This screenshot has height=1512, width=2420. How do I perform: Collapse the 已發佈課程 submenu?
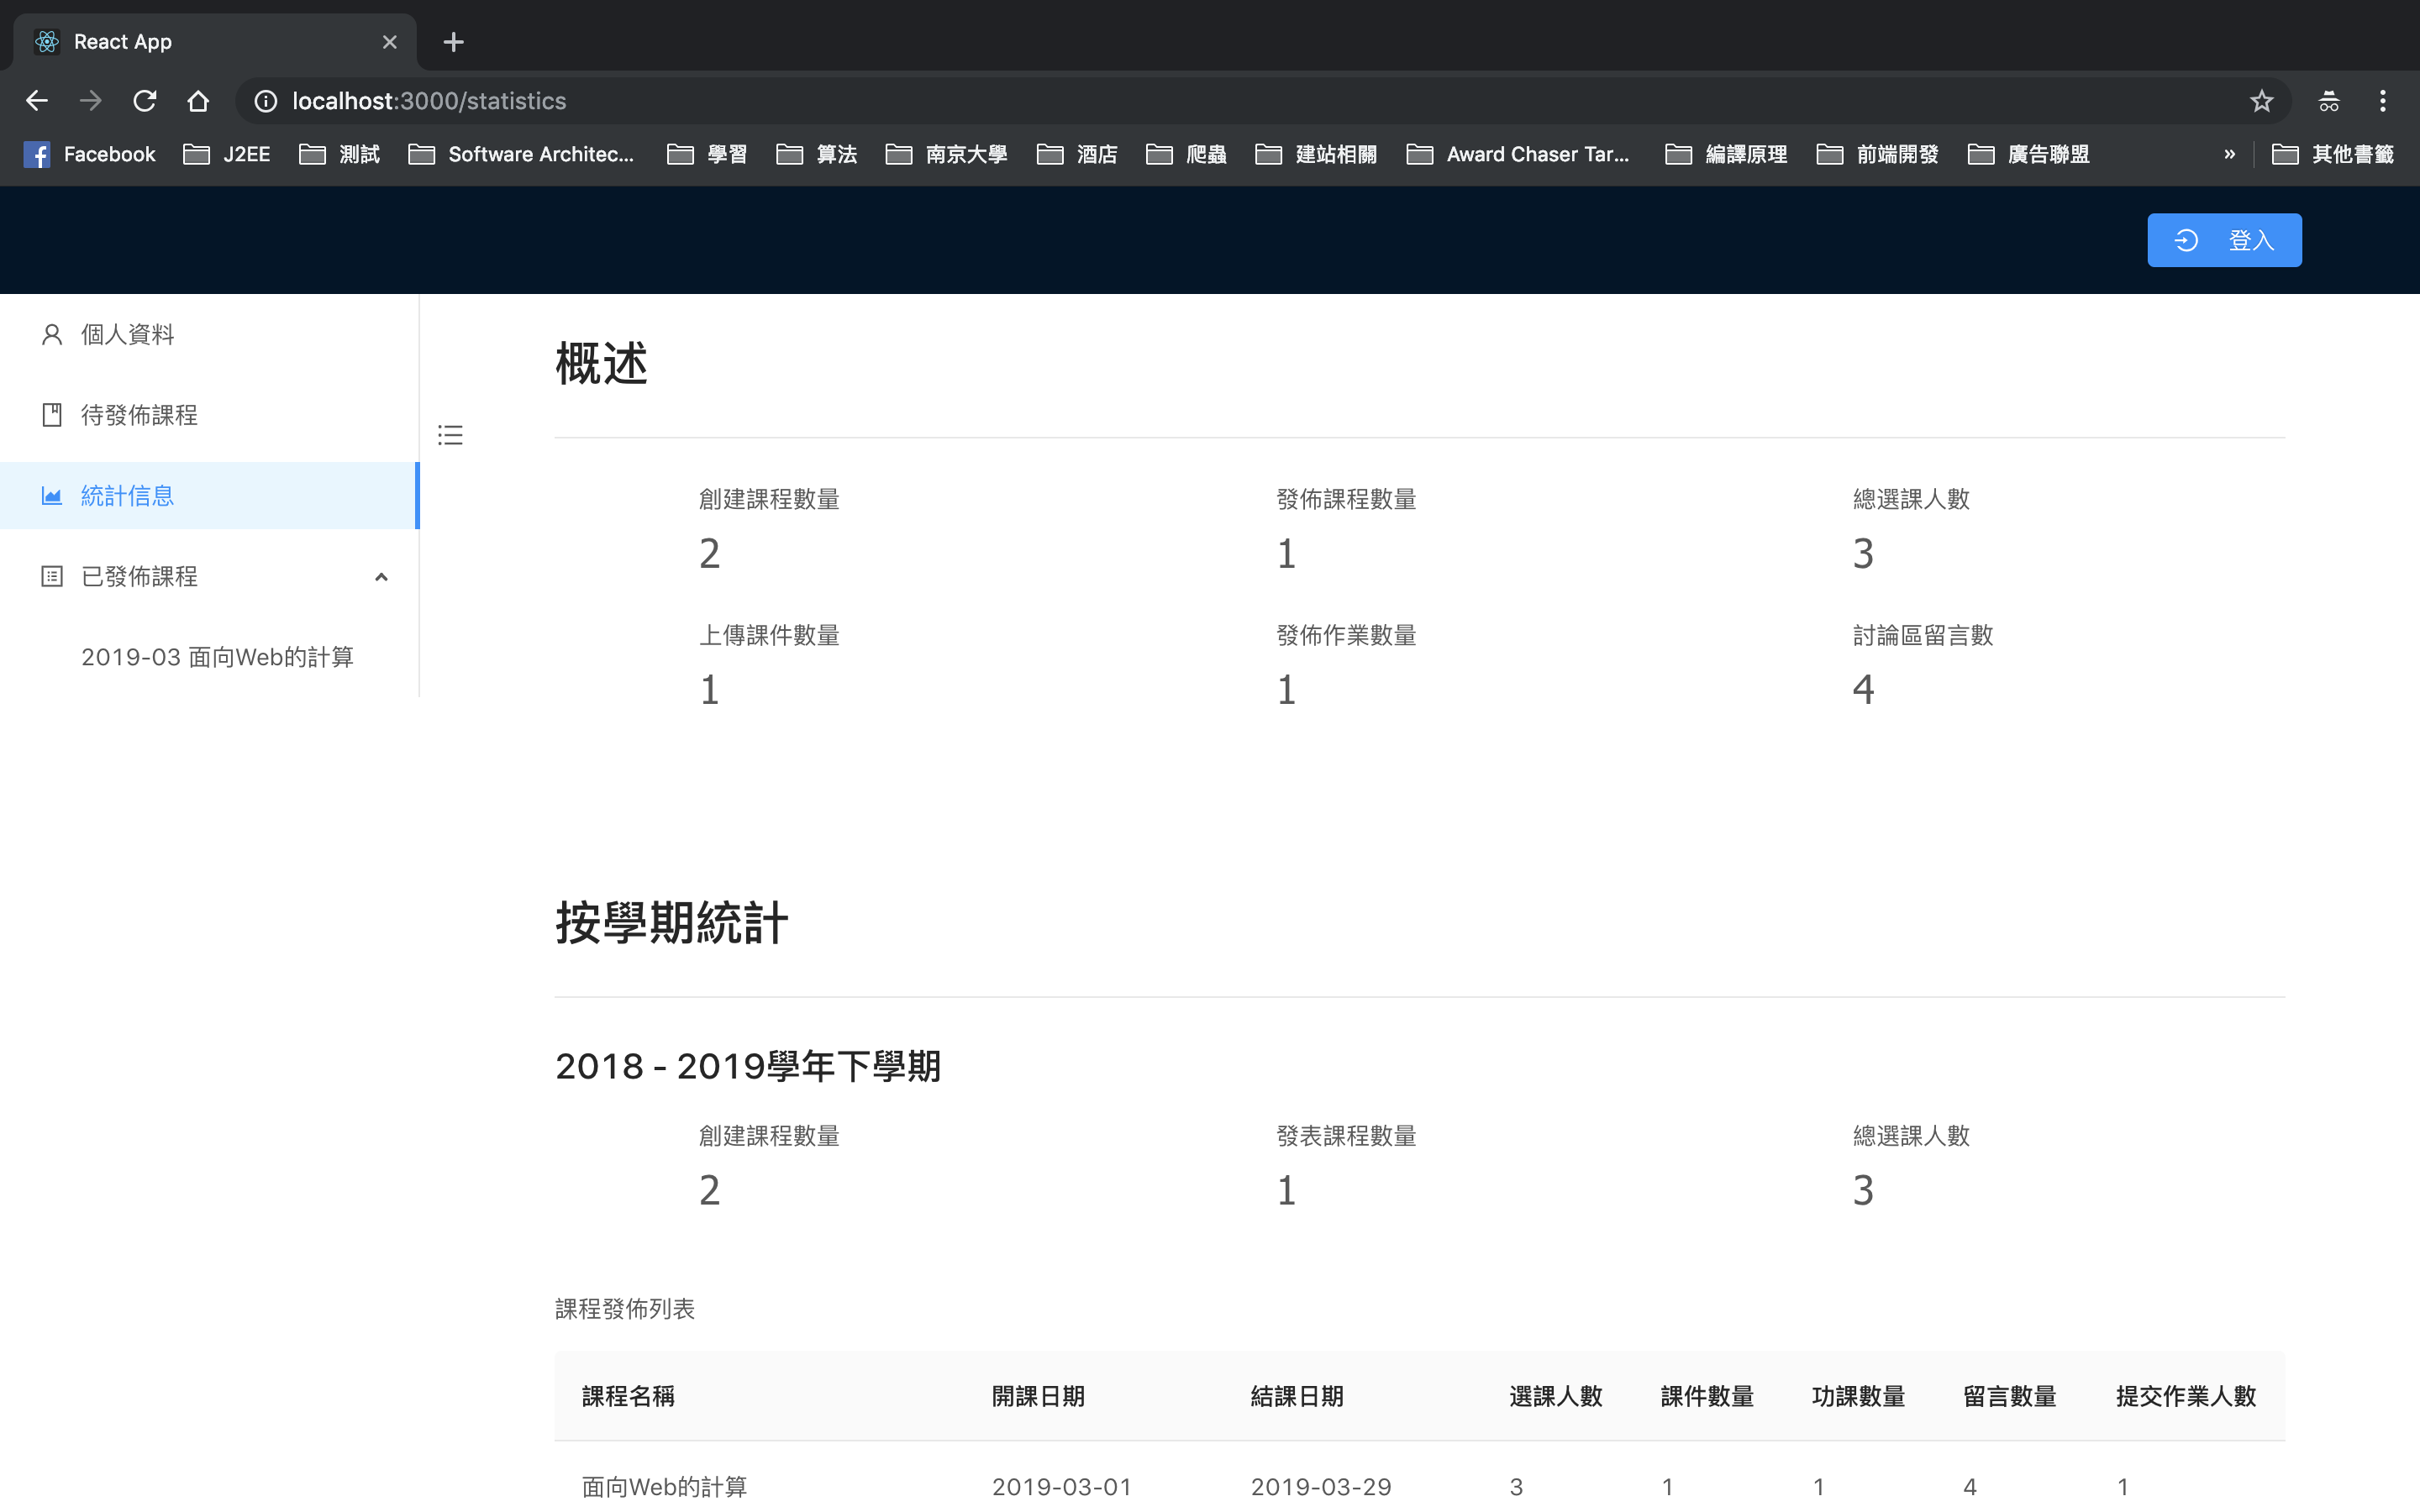point(381,577)
